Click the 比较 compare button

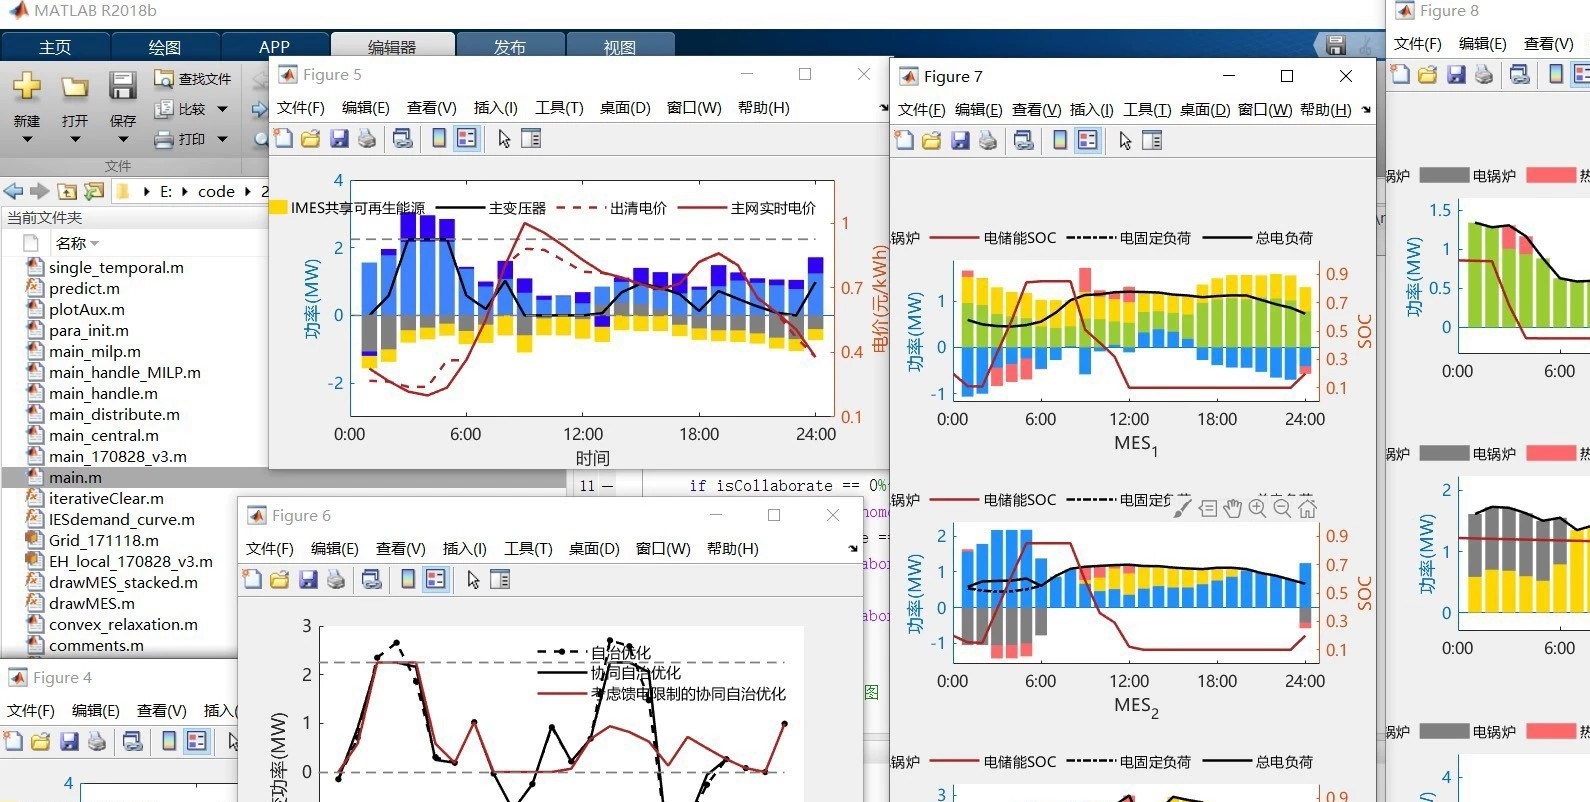tap(180, 109)
